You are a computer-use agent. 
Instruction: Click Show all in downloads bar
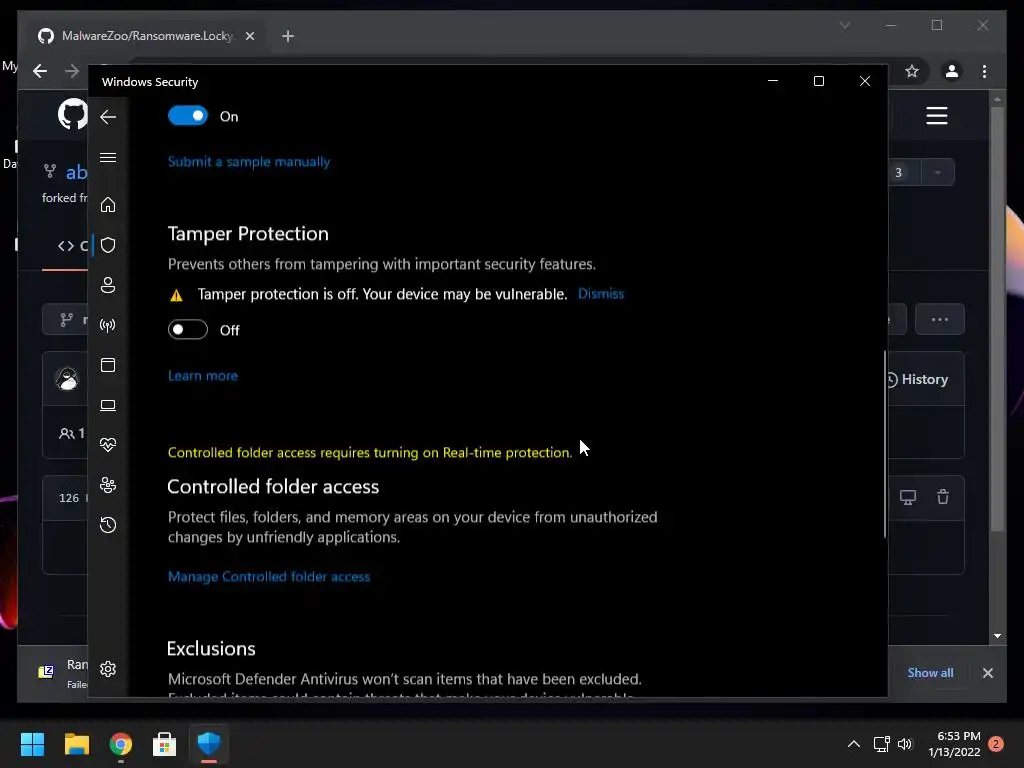(x=930, y=673)
